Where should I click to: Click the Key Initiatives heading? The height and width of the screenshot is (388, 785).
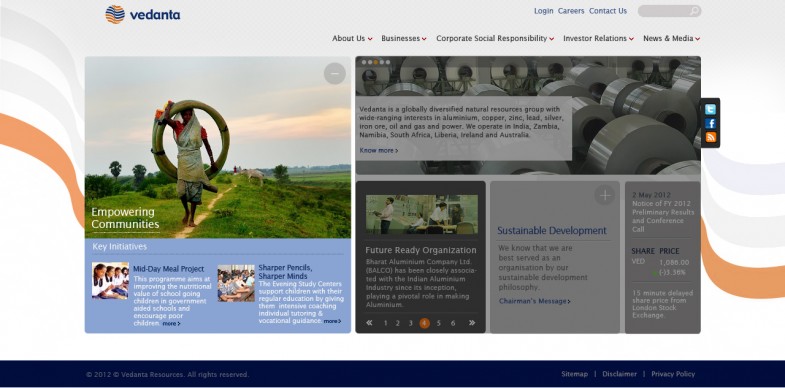click(120, 246)
